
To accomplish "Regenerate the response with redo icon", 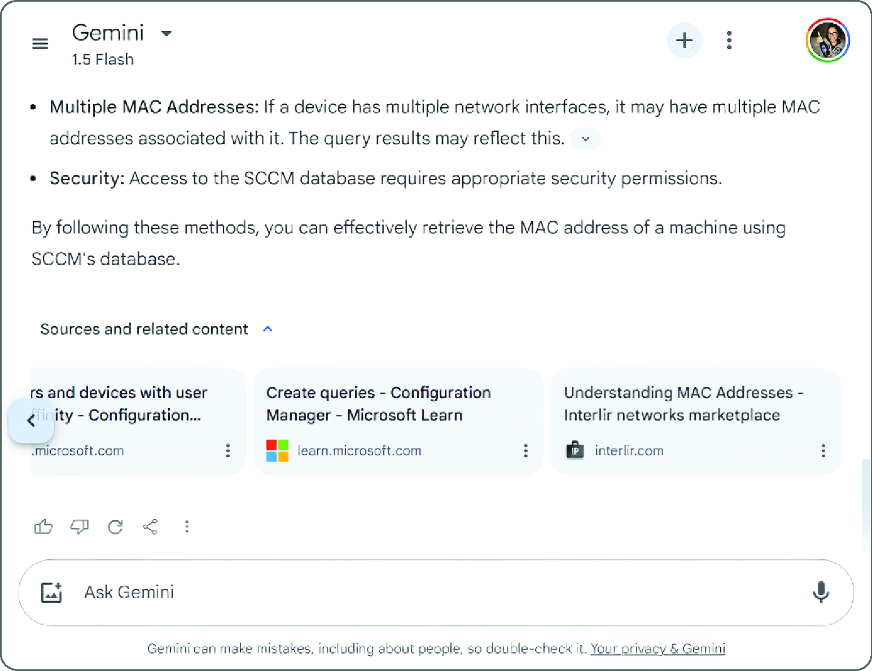I will pyautogui.click(x=115, y=526).
